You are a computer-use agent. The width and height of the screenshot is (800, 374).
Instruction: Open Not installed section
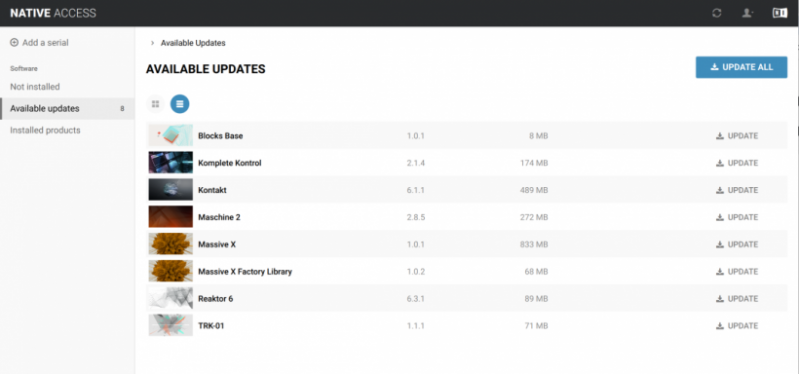(x=35, y=87)
